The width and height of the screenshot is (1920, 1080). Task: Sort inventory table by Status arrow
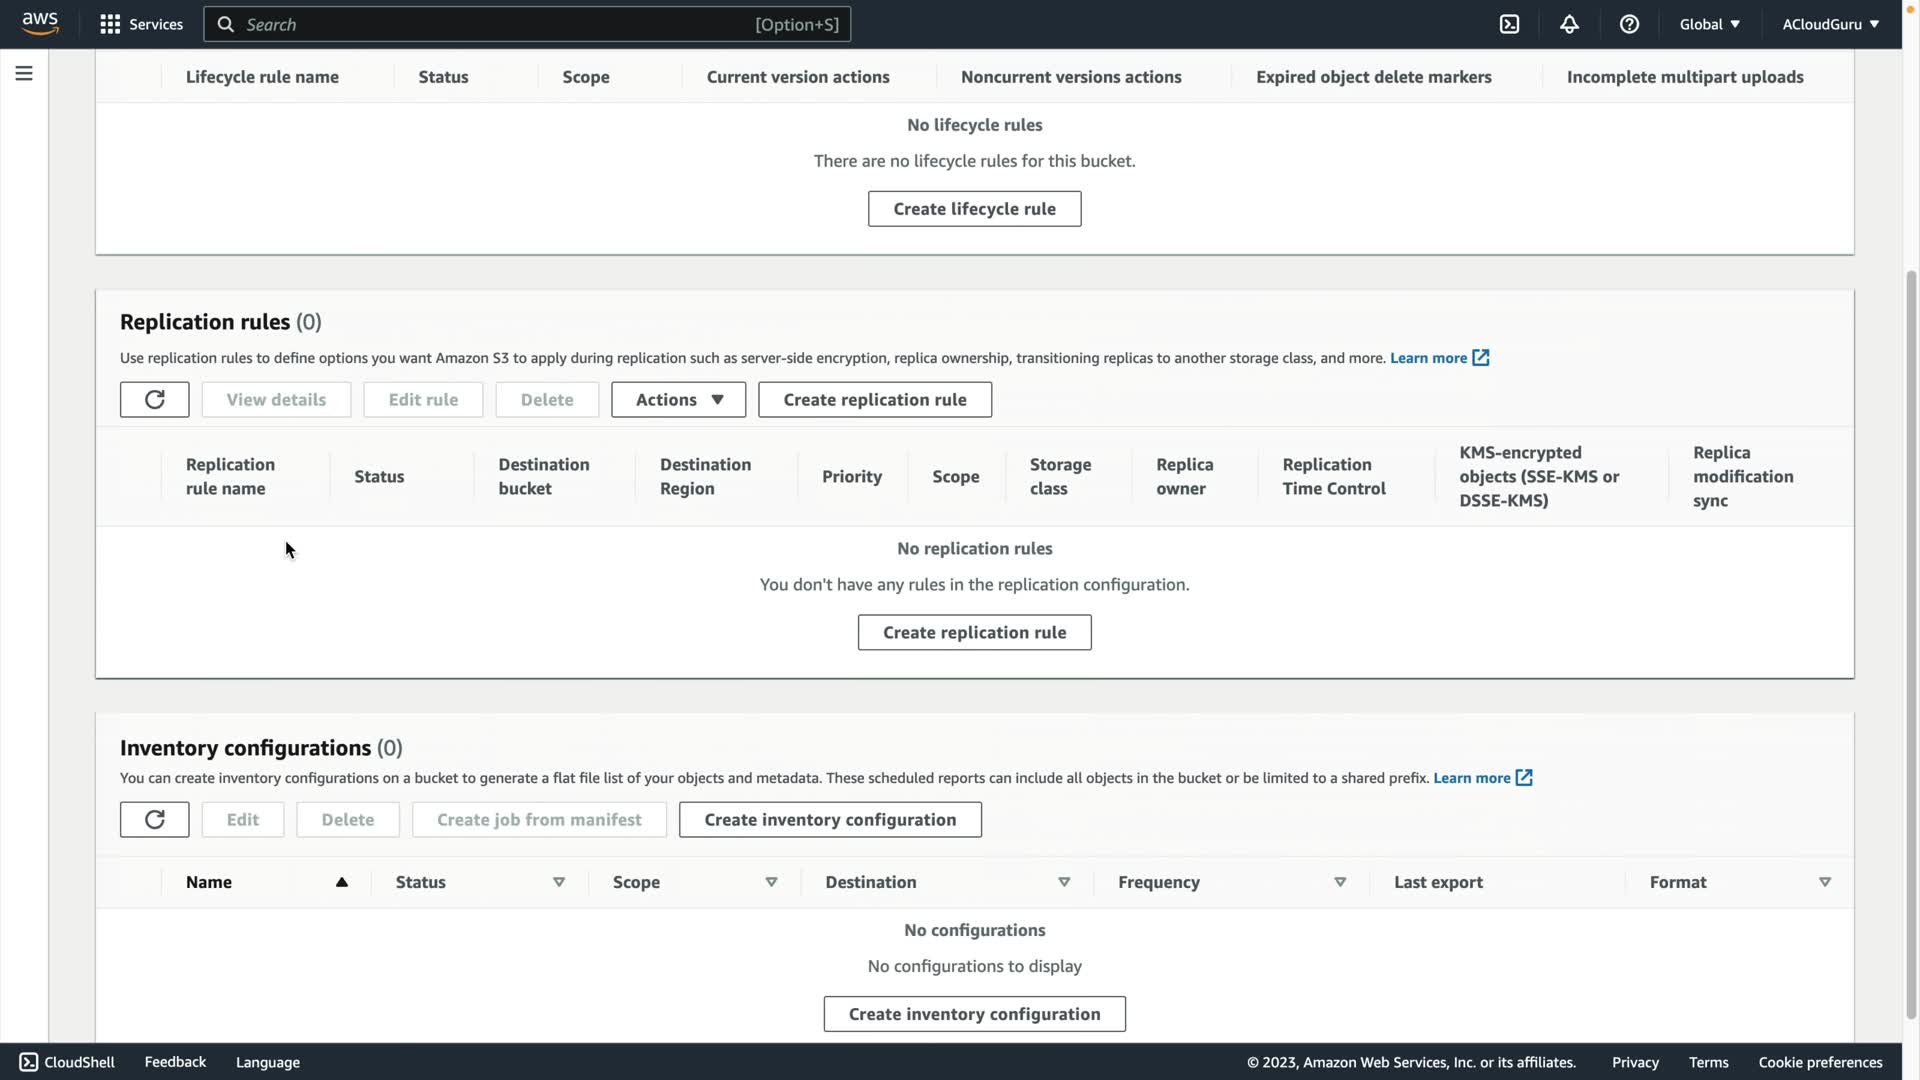coord(559,882)
